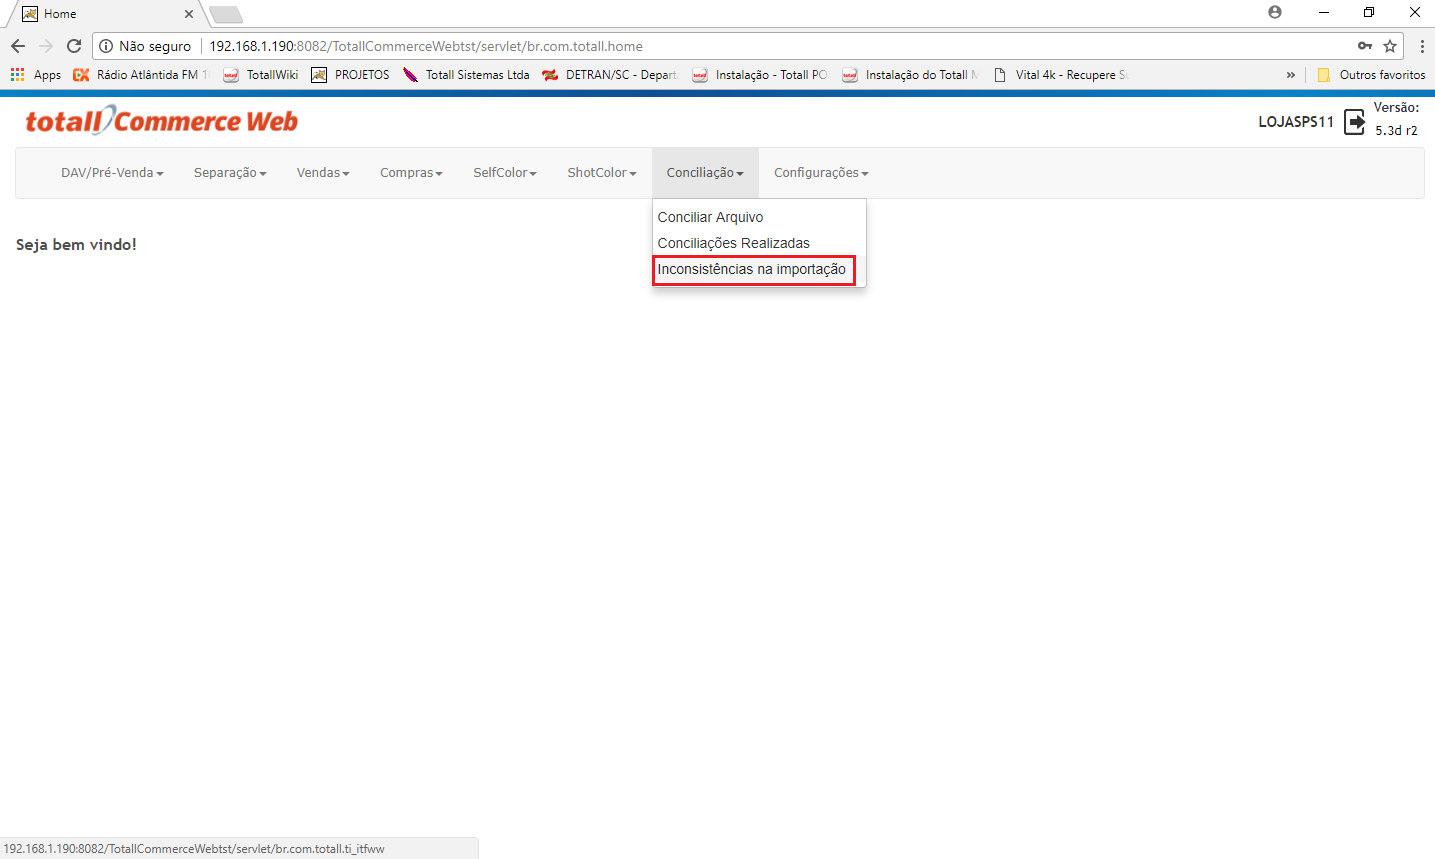This screenshot has height=859, width=1435.
Task: Expand the ShotColor menu
Action: click(x=602, y=173)
